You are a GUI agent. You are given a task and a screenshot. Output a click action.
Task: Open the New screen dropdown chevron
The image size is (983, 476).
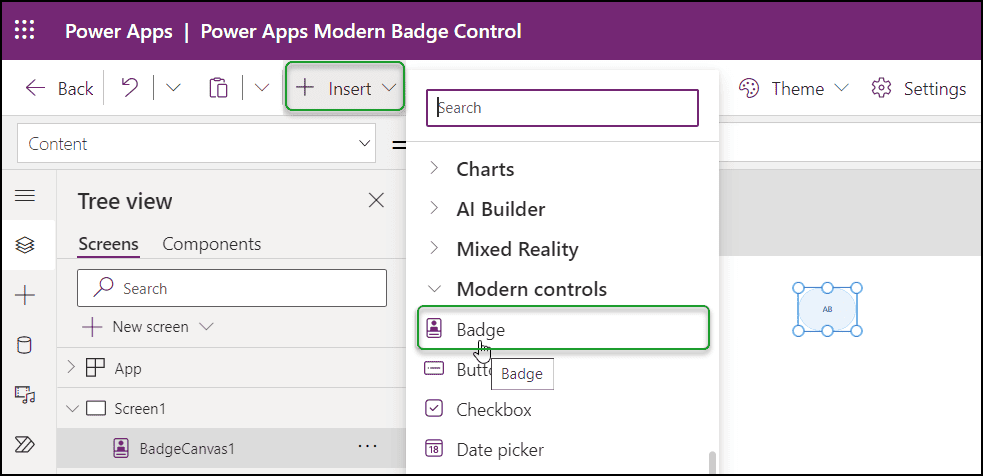click(x=206, y=327)
